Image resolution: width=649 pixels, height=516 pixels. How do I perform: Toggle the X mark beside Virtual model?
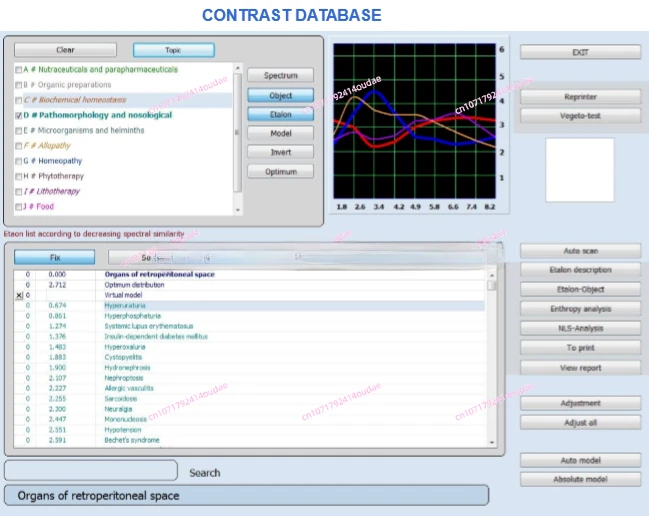coord(19,295)
